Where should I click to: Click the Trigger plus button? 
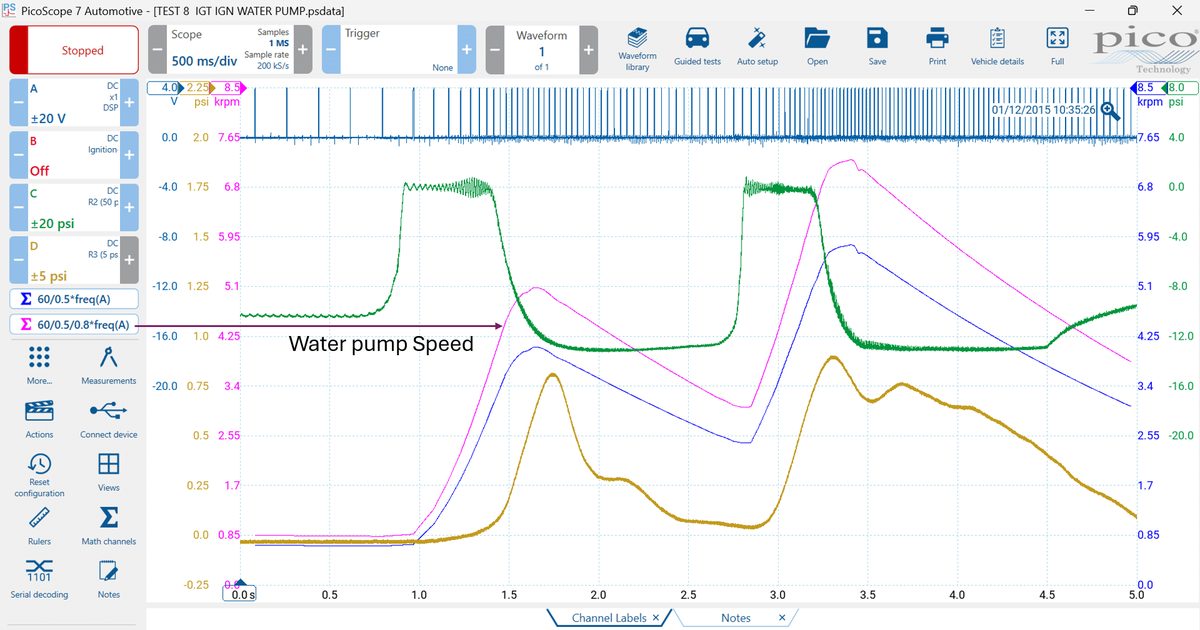(466, 50)
